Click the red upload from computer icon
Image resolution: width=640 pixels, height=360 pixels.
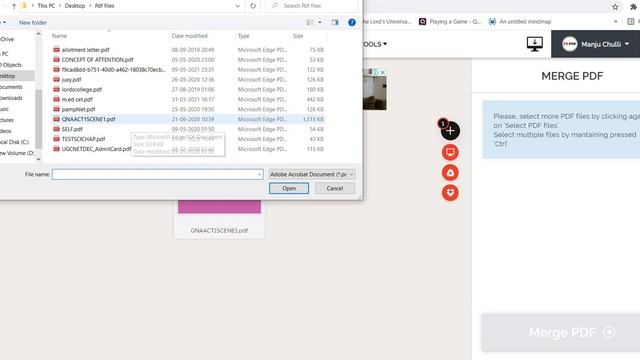click(450, 152)
